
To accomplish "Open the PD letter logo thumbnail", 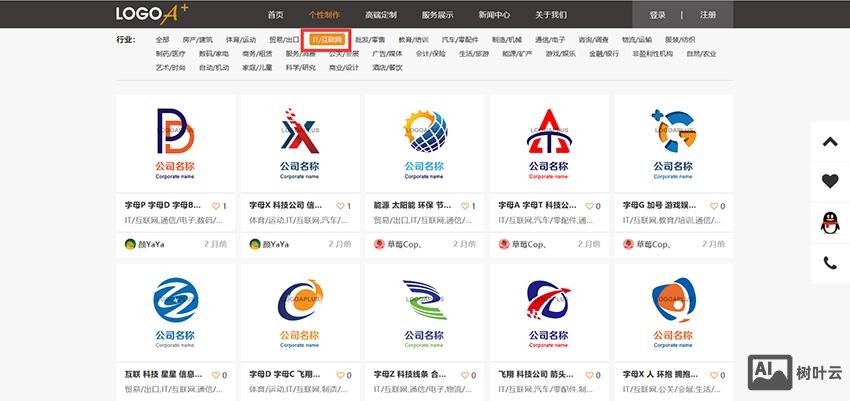I will [x=176, y=143].
